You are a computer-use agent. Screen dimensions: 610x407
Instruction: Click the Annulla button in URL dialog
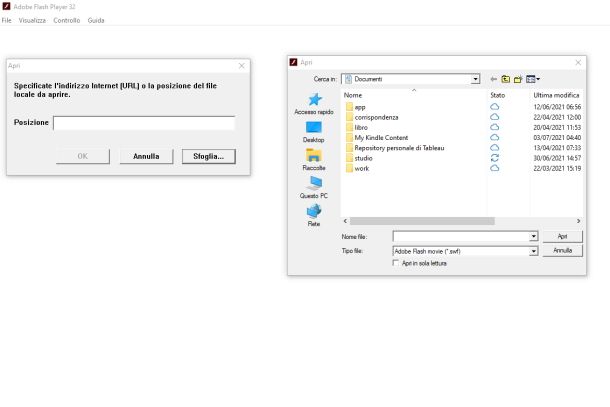pos(146,156)
